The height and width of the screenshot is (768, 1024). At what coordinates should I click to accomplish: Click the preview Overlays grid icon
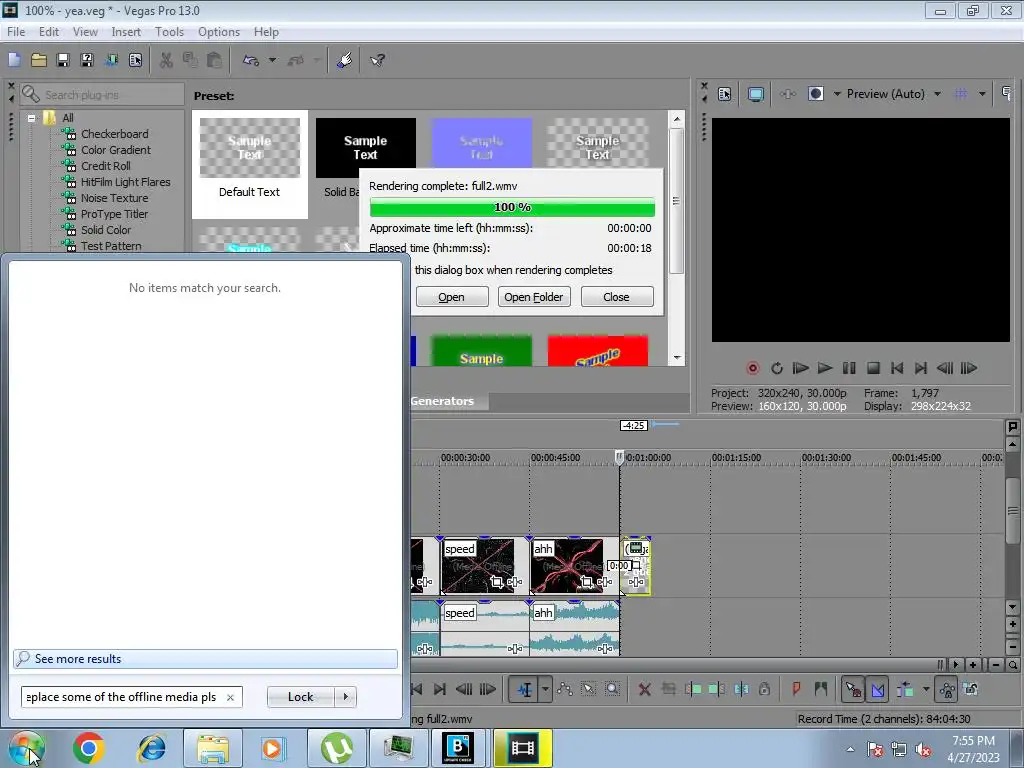960,94
